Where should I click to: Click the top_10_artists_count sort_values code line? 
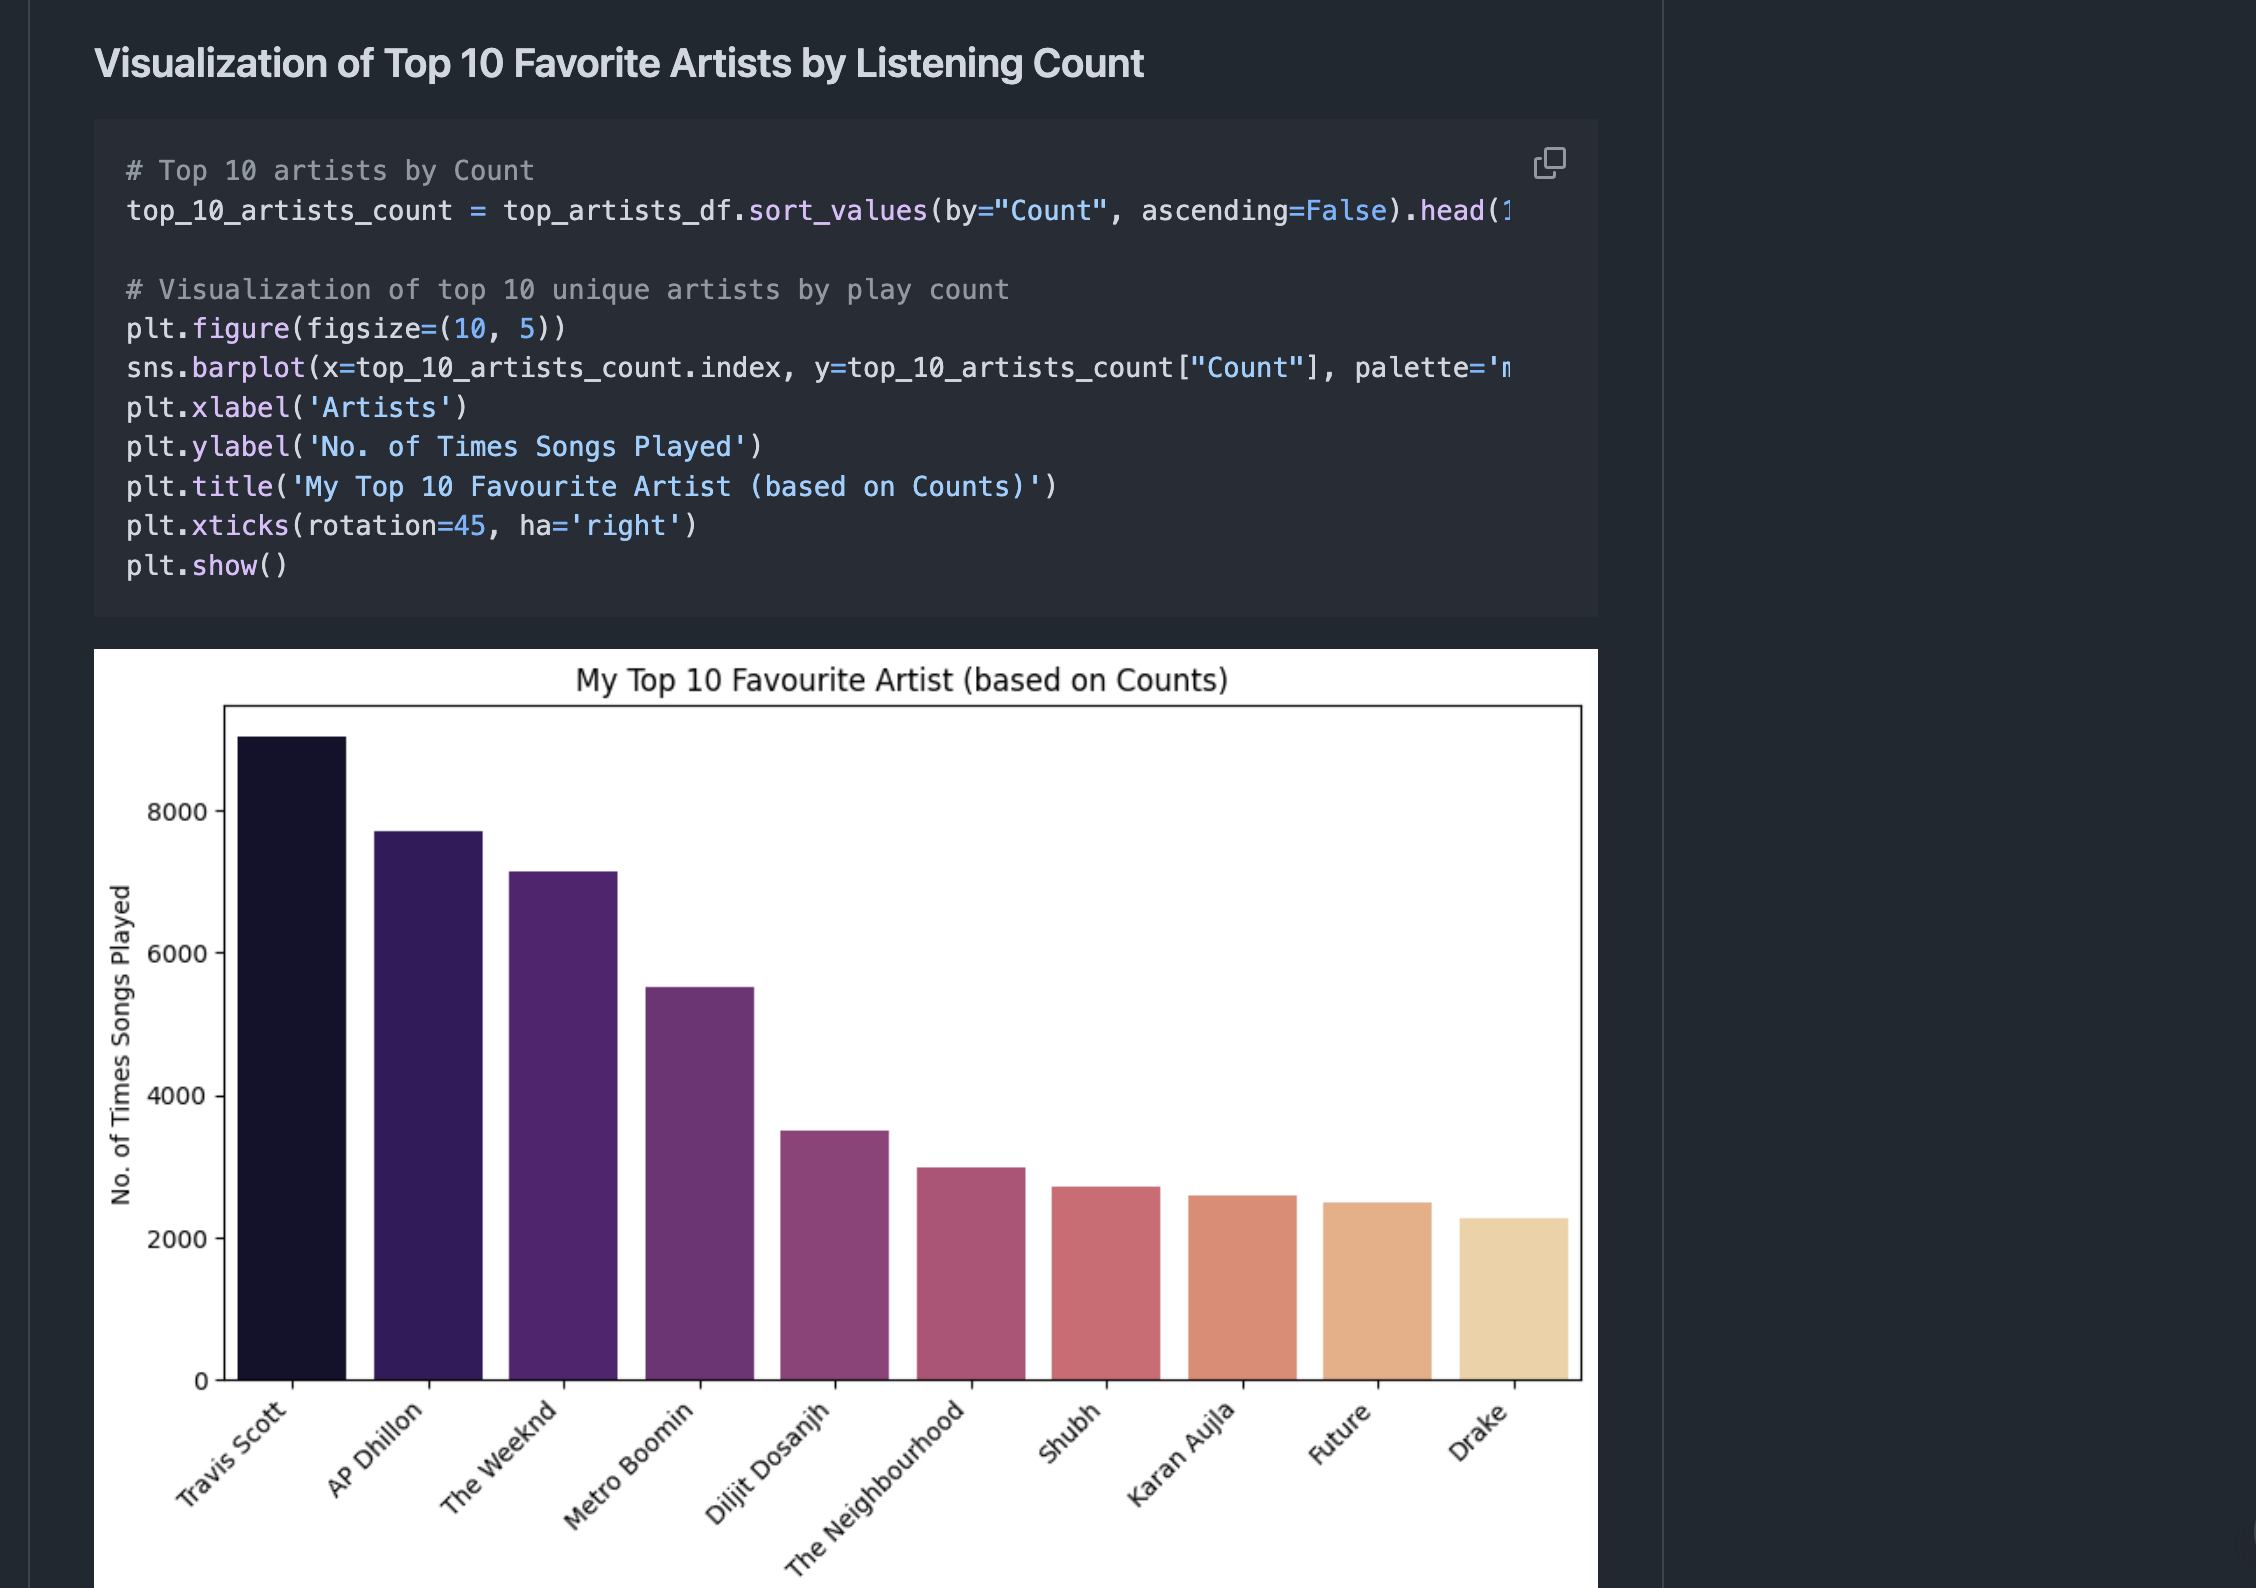(818, 211)
